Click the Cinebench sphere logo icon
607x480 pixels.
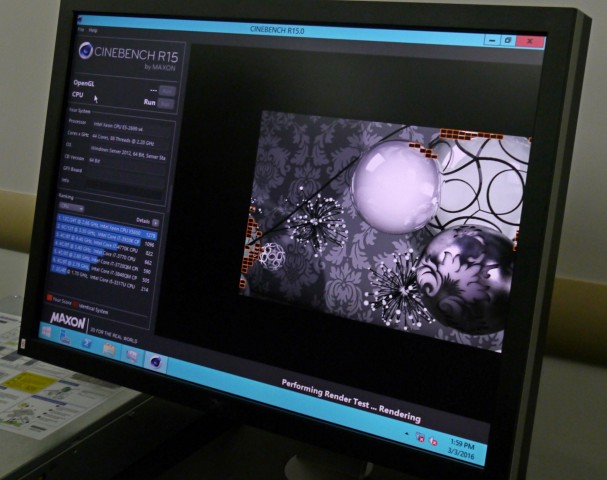(86, 50)
